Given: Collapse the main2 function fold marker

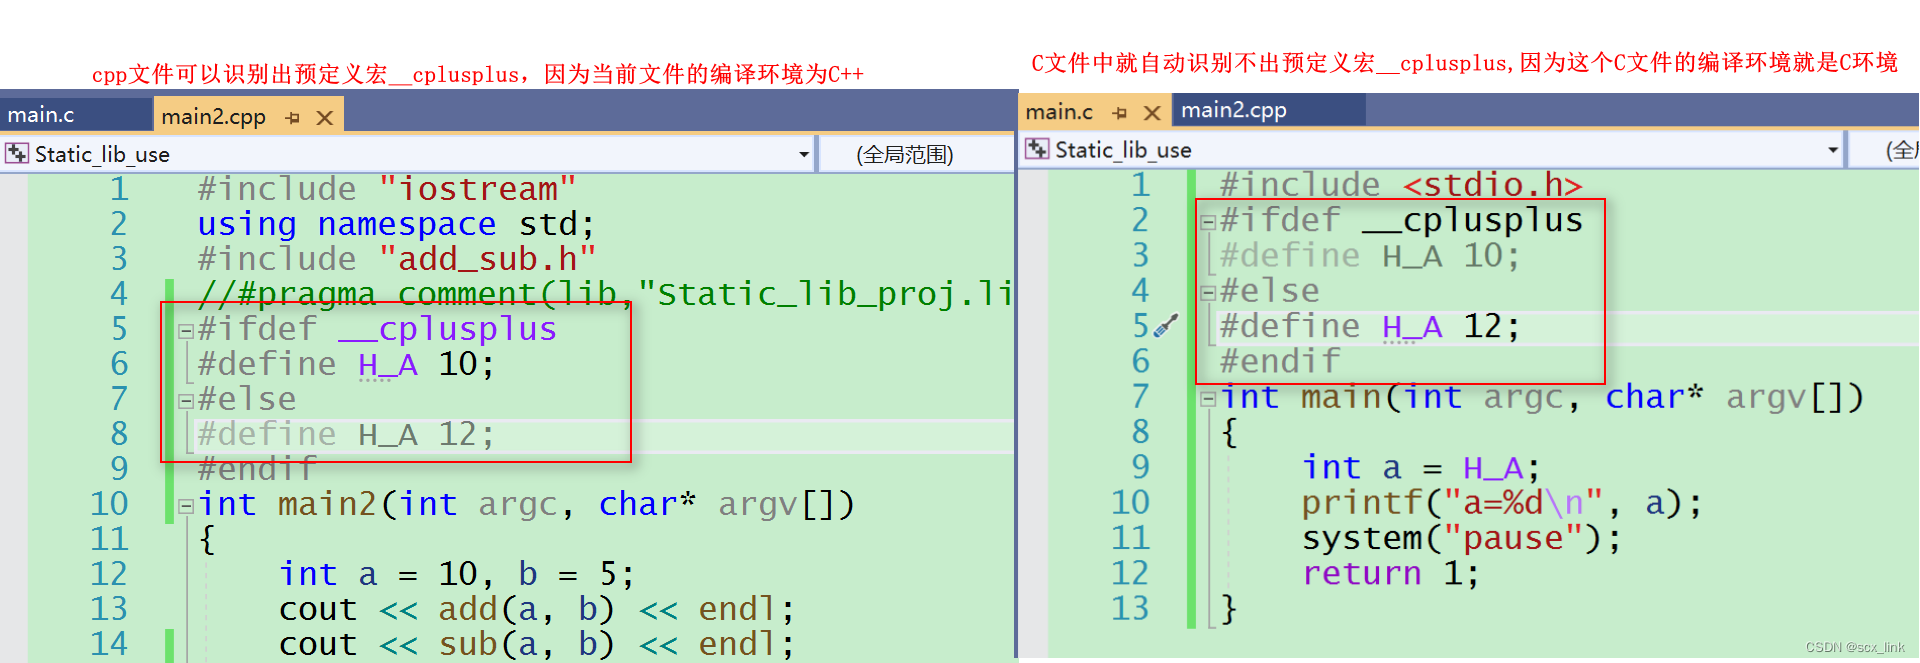Looking at the screenshot, I should [186, 506].
